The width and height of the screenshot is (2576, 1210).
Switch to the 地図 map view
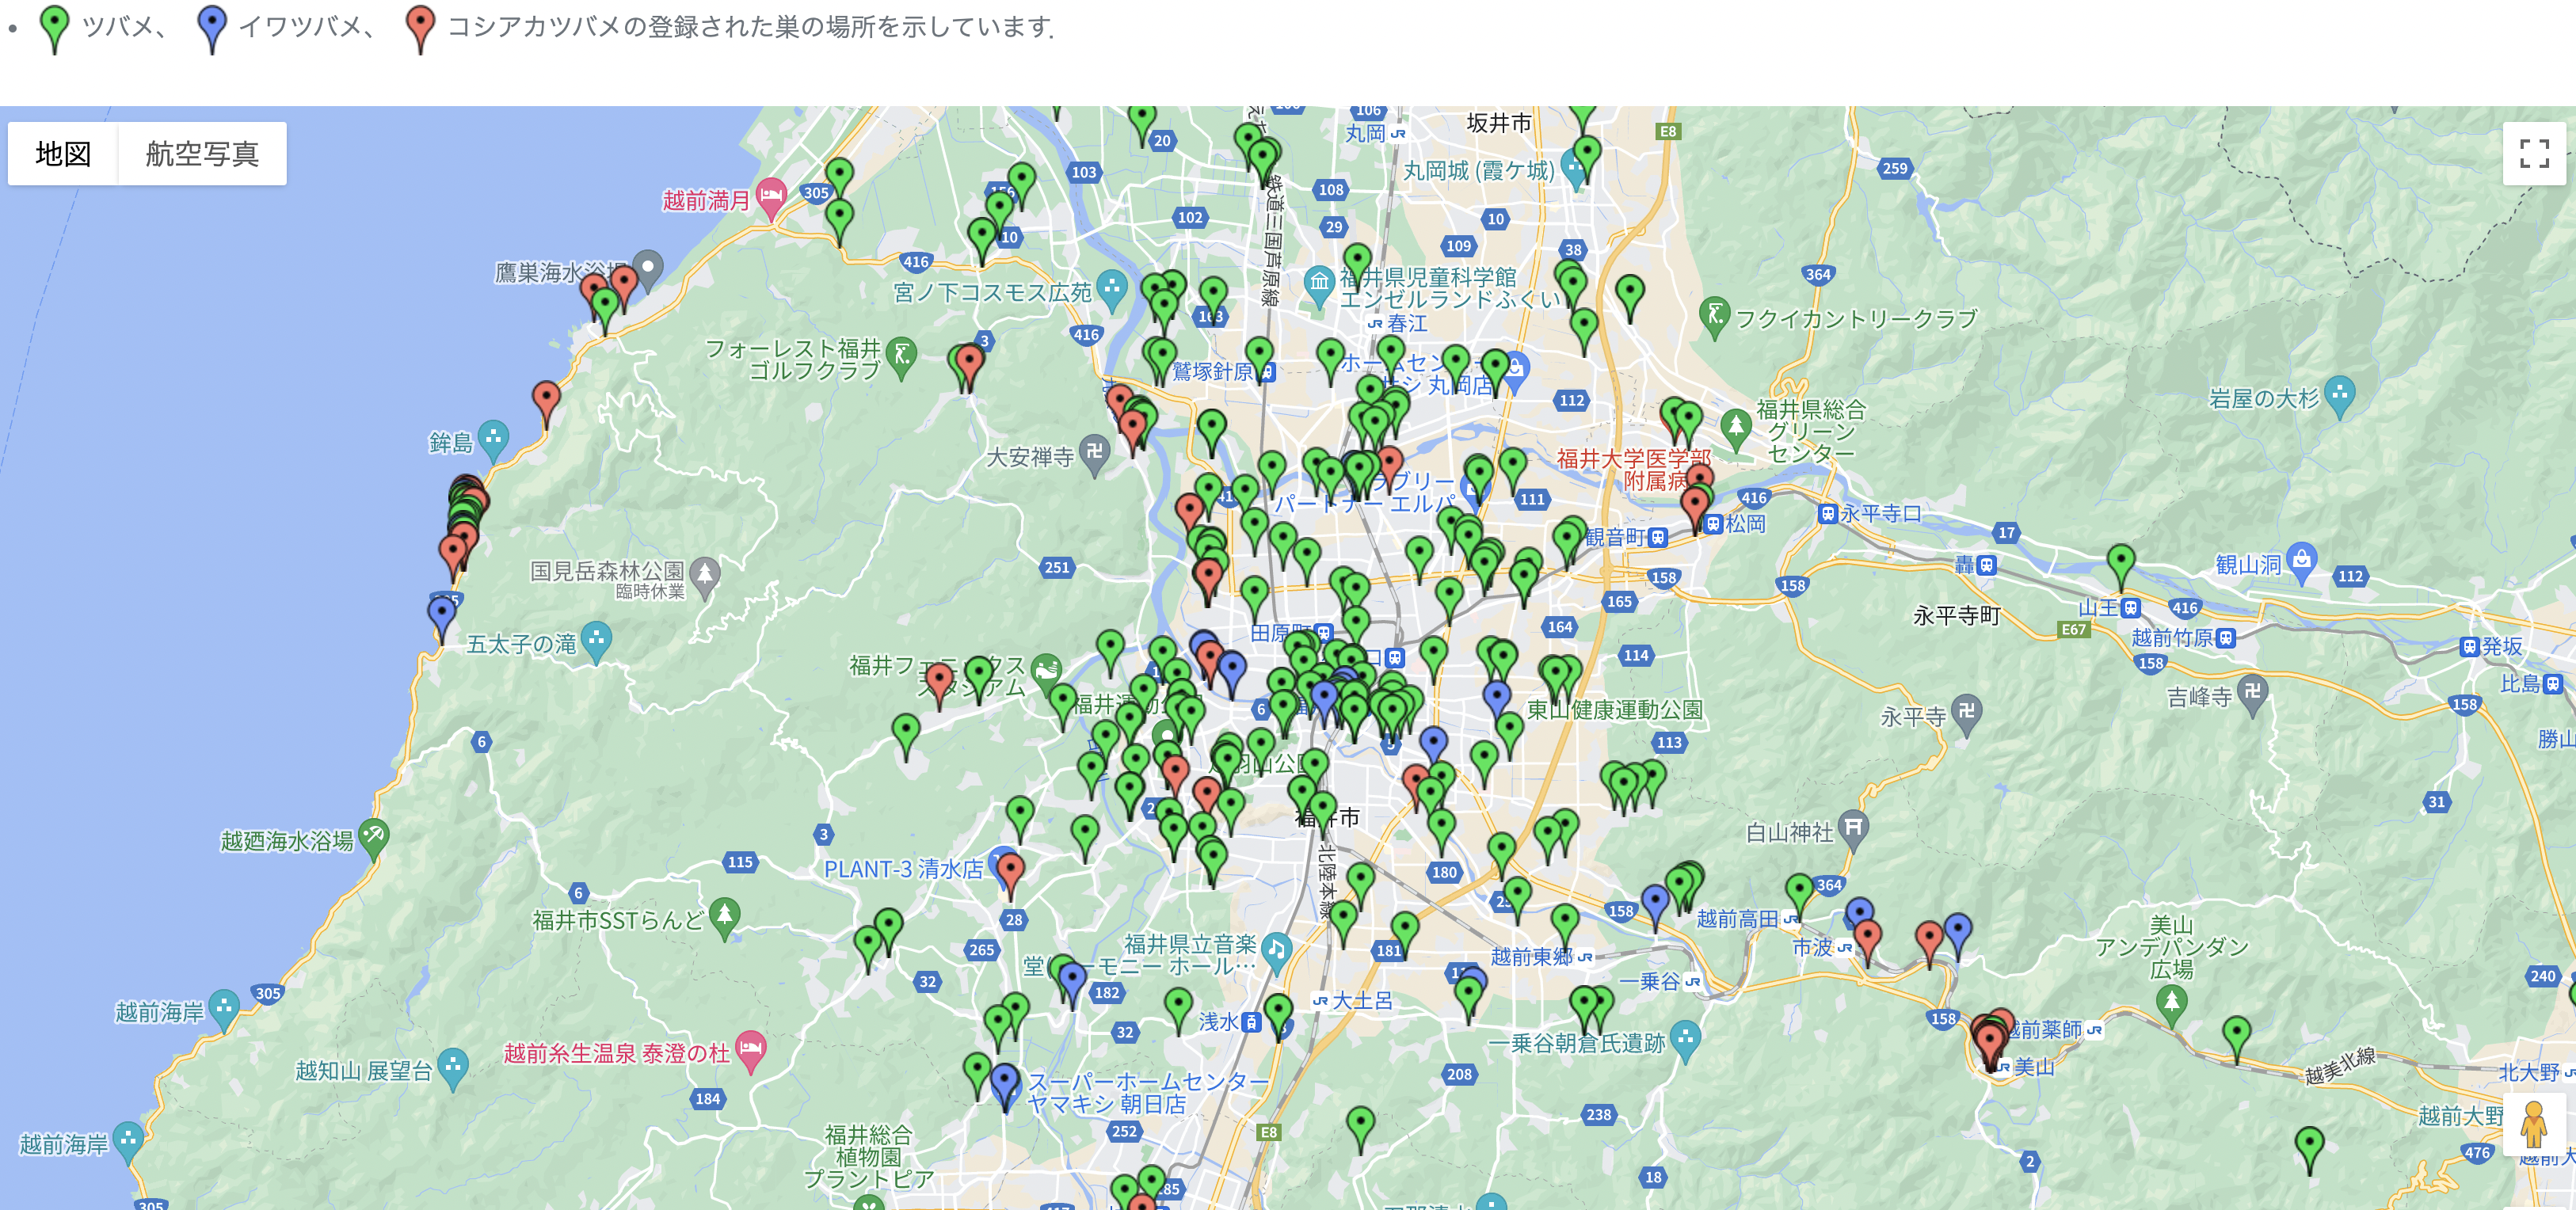coord(63,153)
